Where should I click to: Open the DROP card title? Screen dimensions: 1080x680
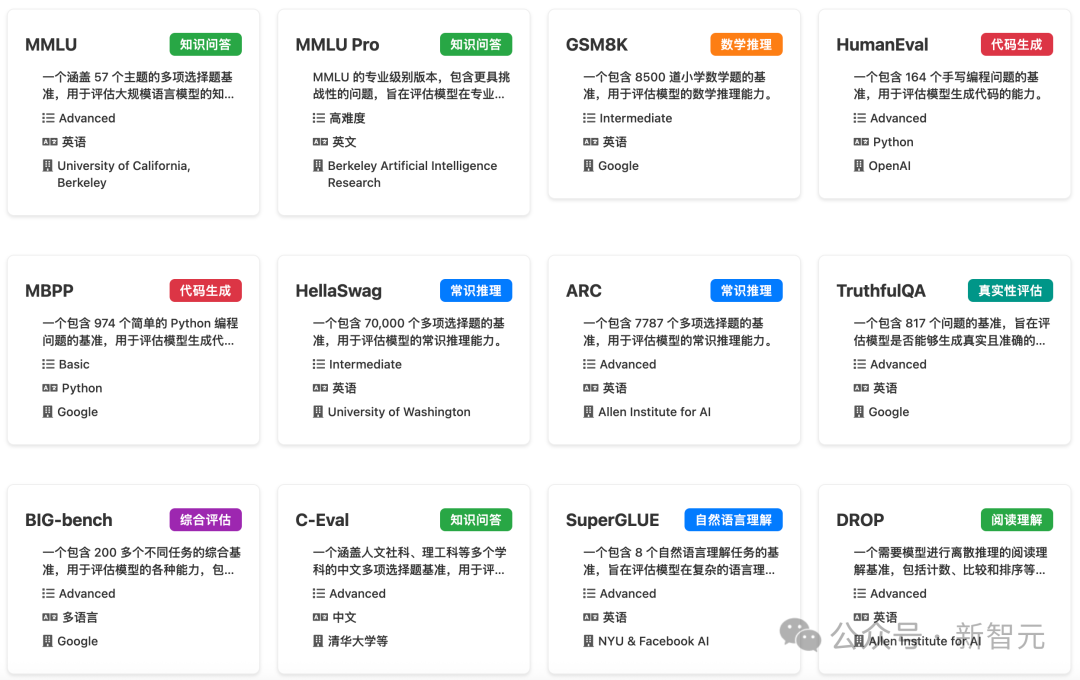pos(860,520)
